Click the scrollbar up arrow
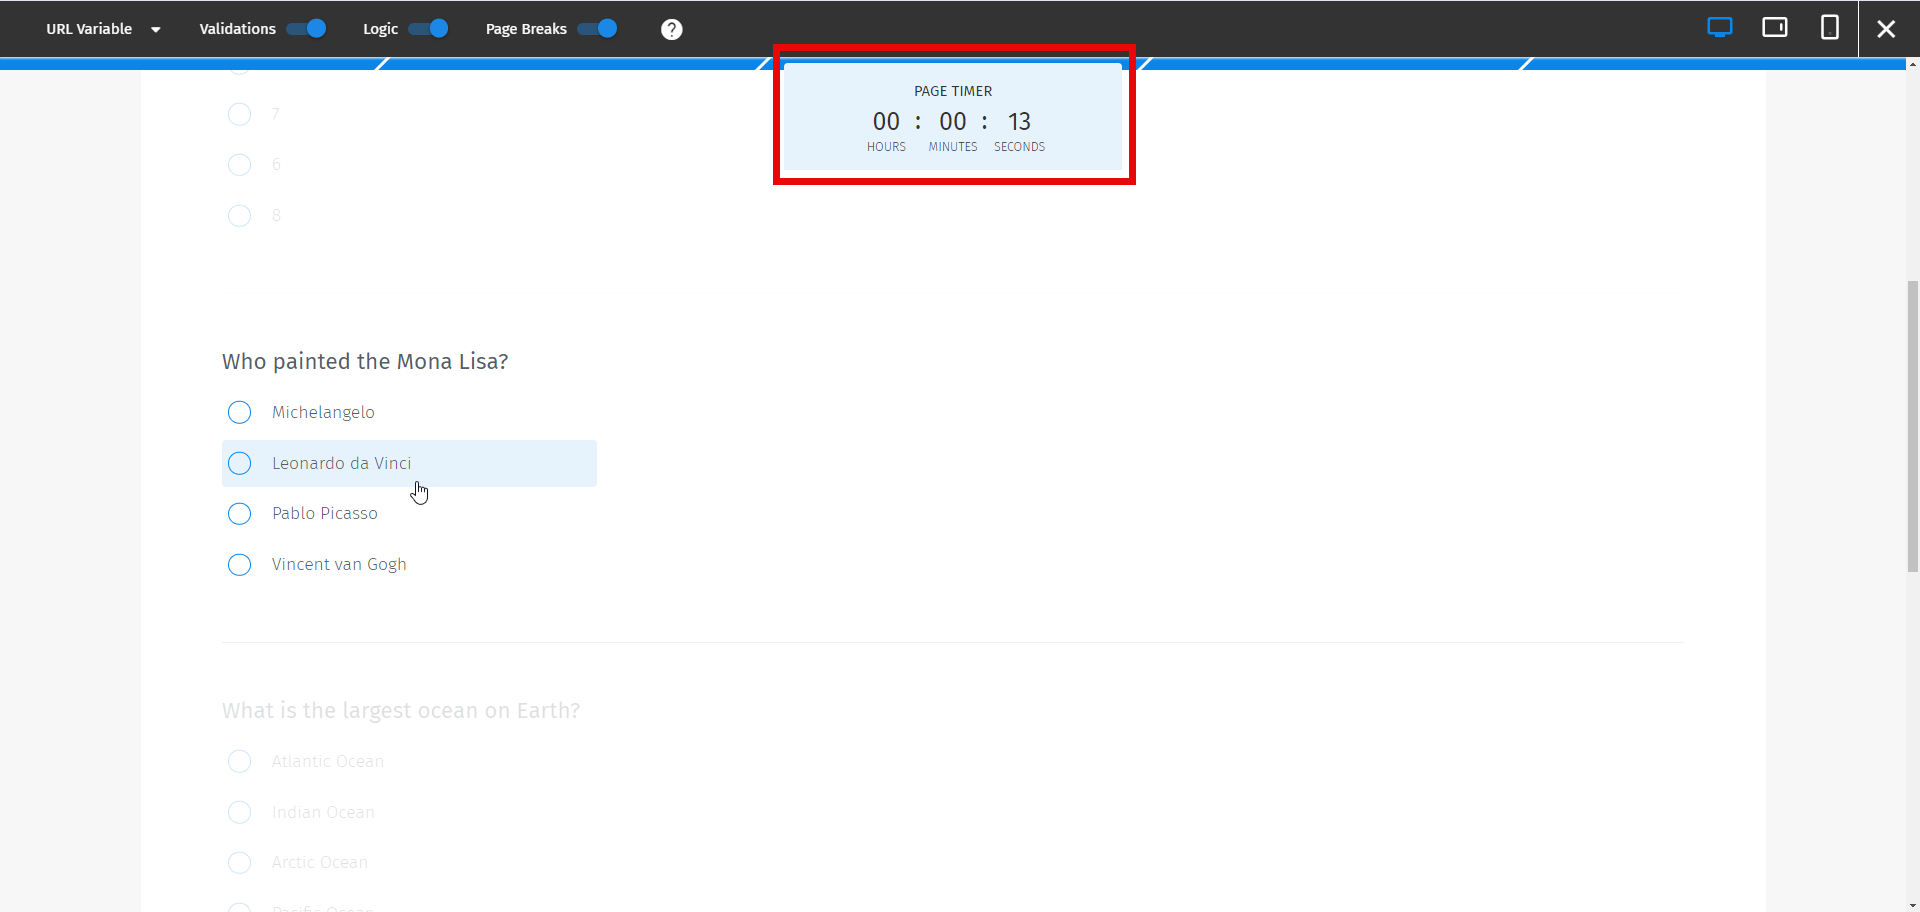This screenshot has height=912, width=1920. (x=1912, y=64)
